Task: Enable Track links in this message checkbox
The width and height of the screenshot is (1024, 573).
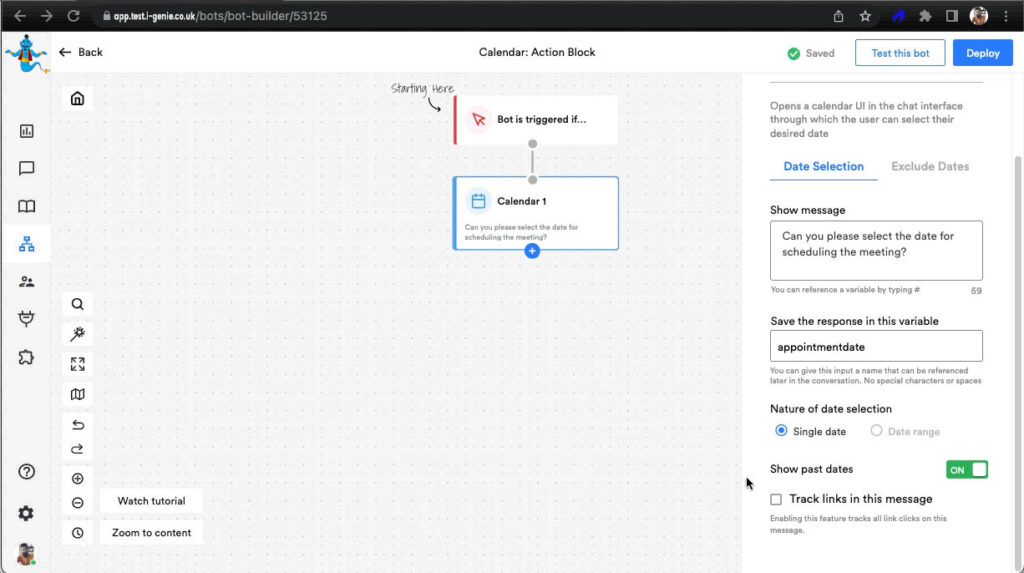Action: [x=776, y=499]
